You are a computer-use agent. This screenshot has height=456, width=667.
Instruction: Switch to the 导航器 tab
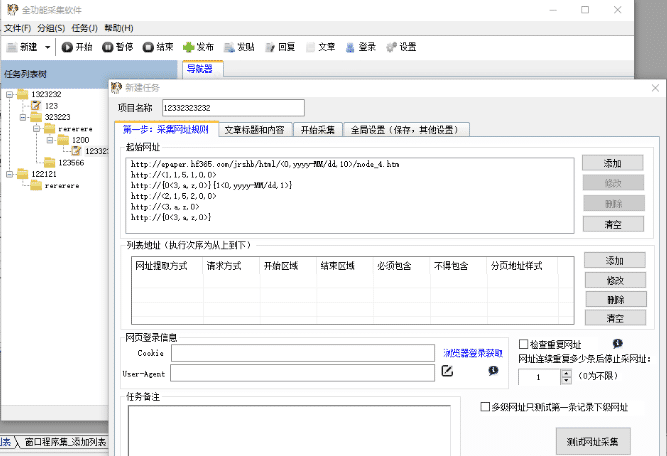pos(203,69)
